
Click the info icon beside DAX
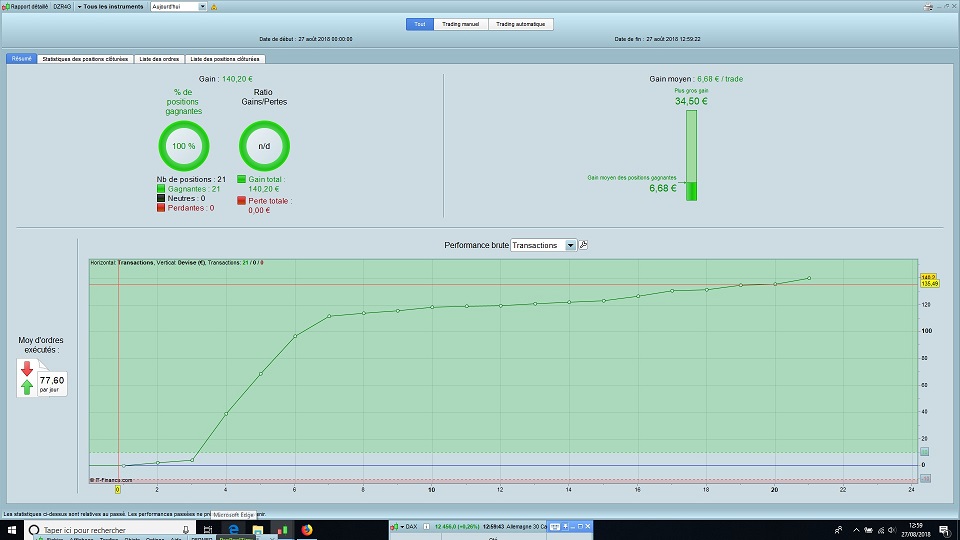coord(427,527)
